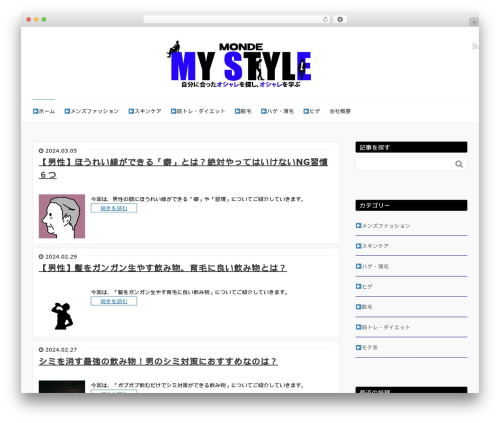Click the excerpt about 男性の顔にほうれい線
The image size is (500, 423).
tap(197, 199)
